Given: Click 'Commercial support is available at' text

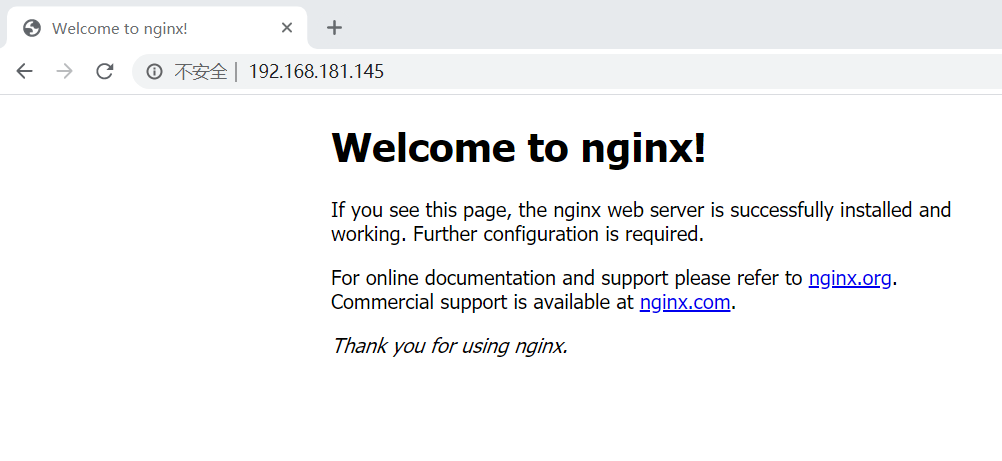Looking at the screenshot, I should [482, 302].
